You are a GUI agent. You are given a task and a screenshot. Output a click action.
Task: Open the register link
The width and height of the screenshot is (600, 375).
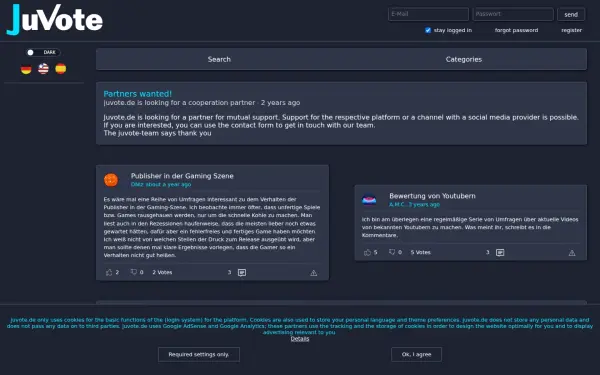[x=571, y=30]
